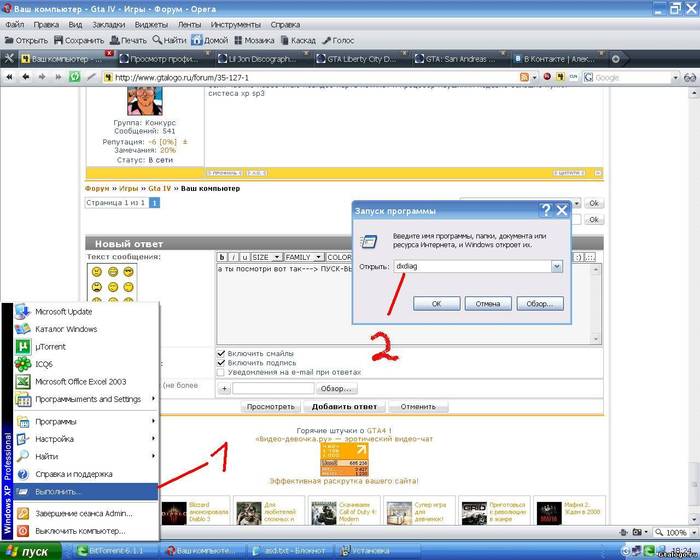Screen dimensions: 700x560
Task: Click the Сохранить toolbar icon
Action: point(60,40)
